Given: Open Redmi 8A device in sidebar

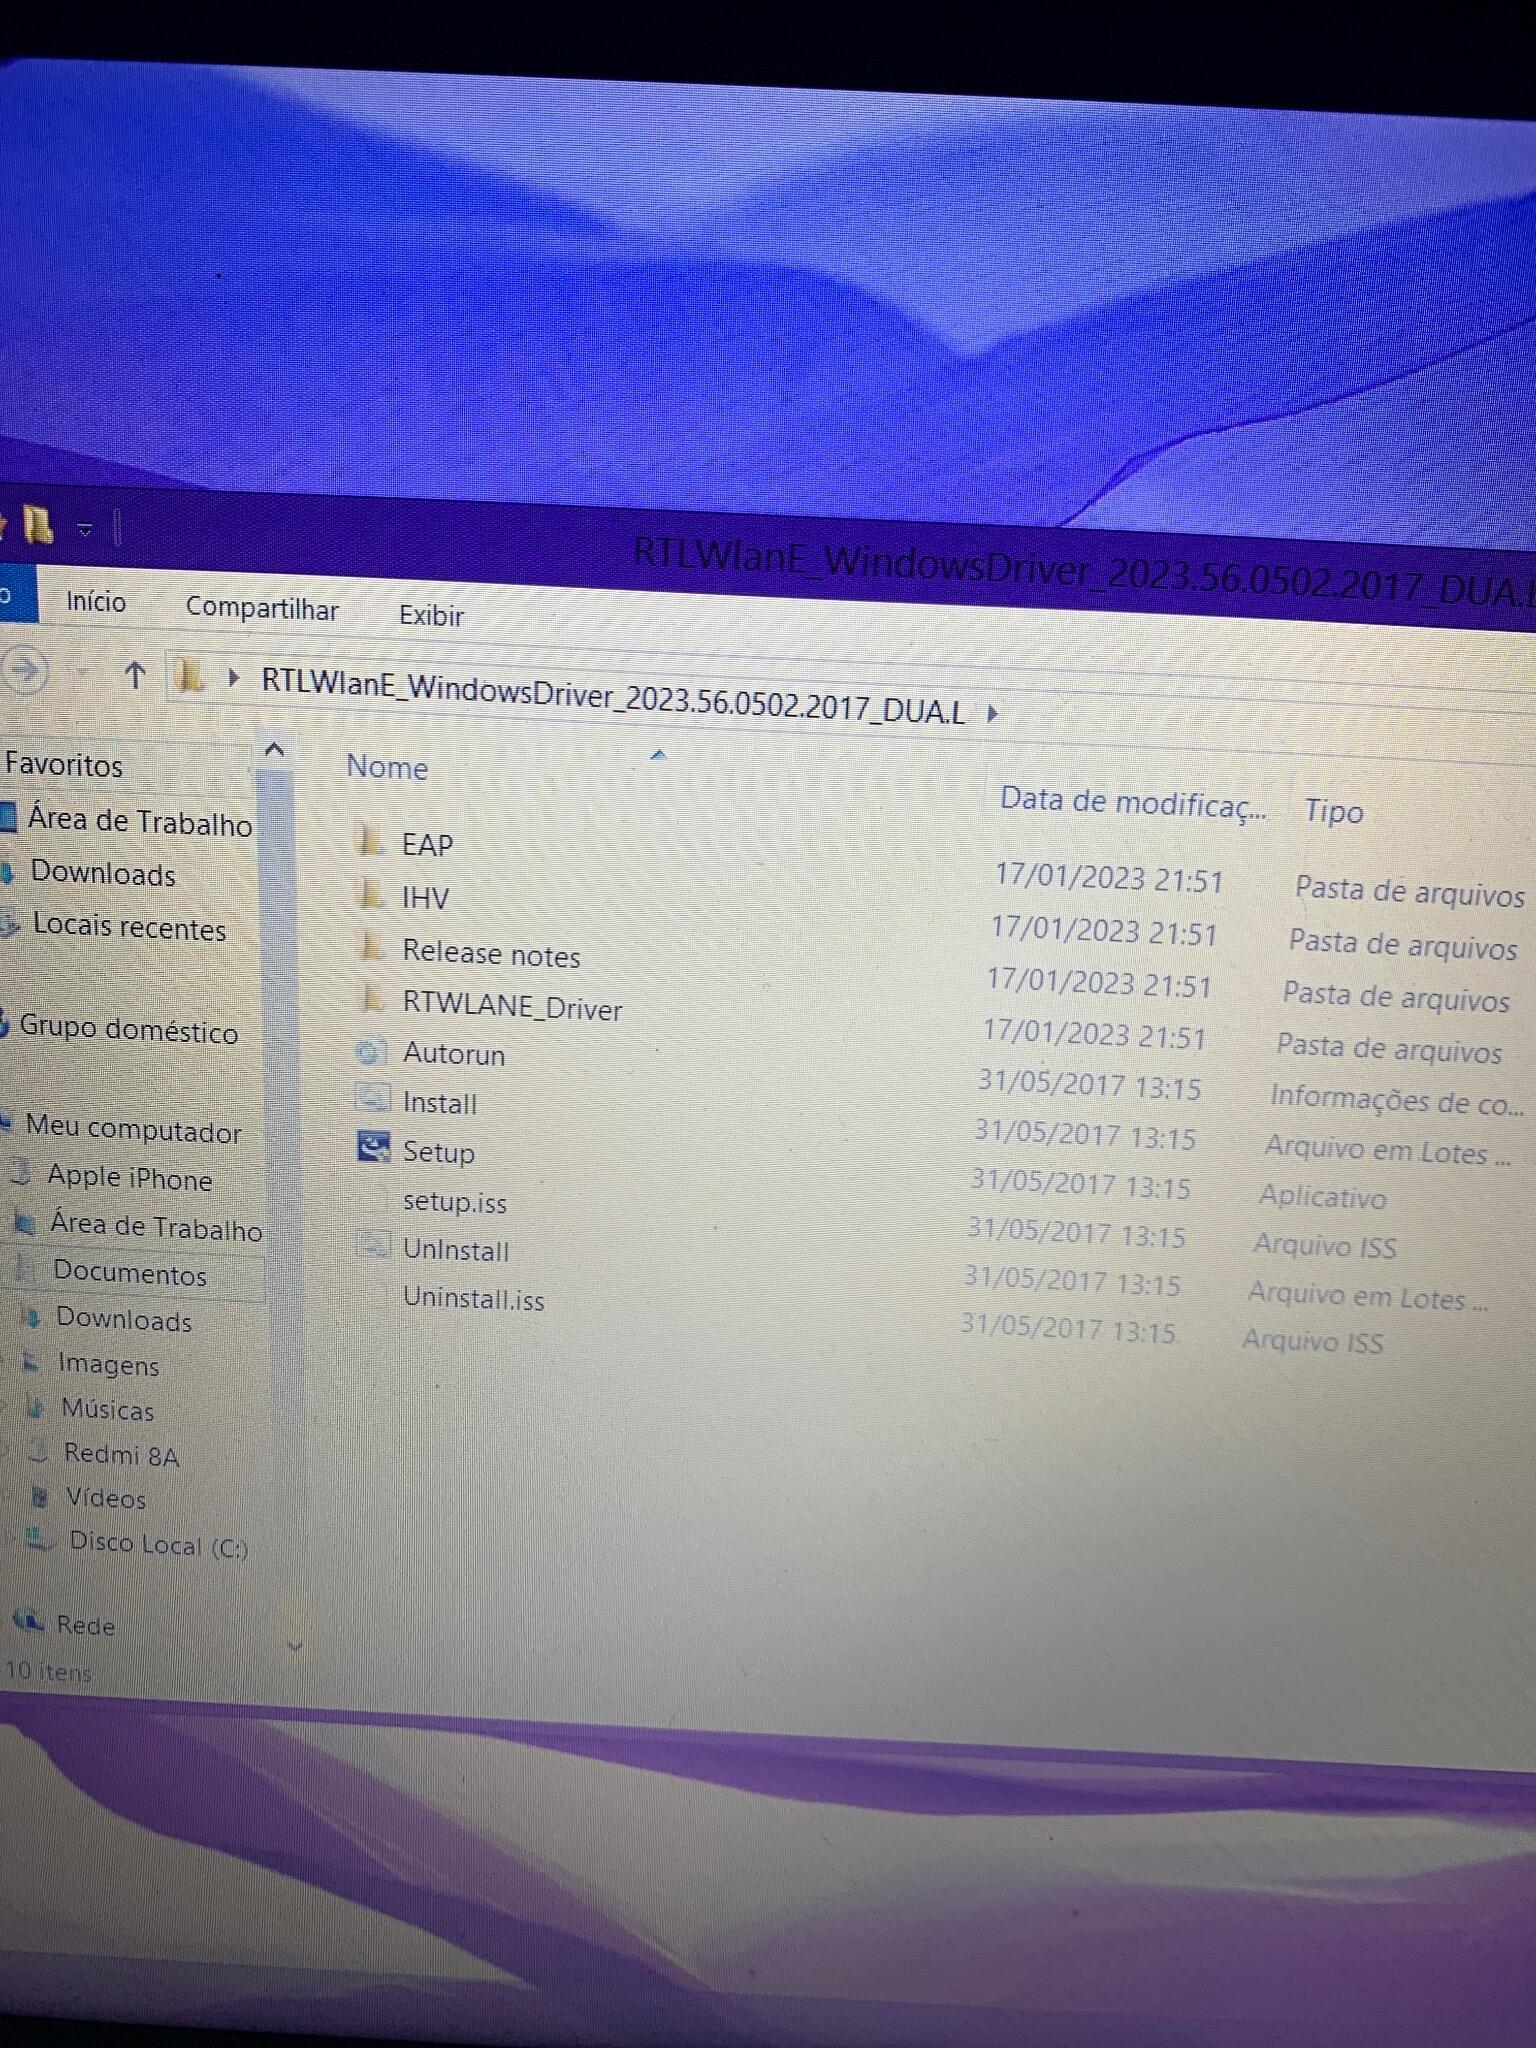Looking at the screenshot, I should tap(121, 1454).
